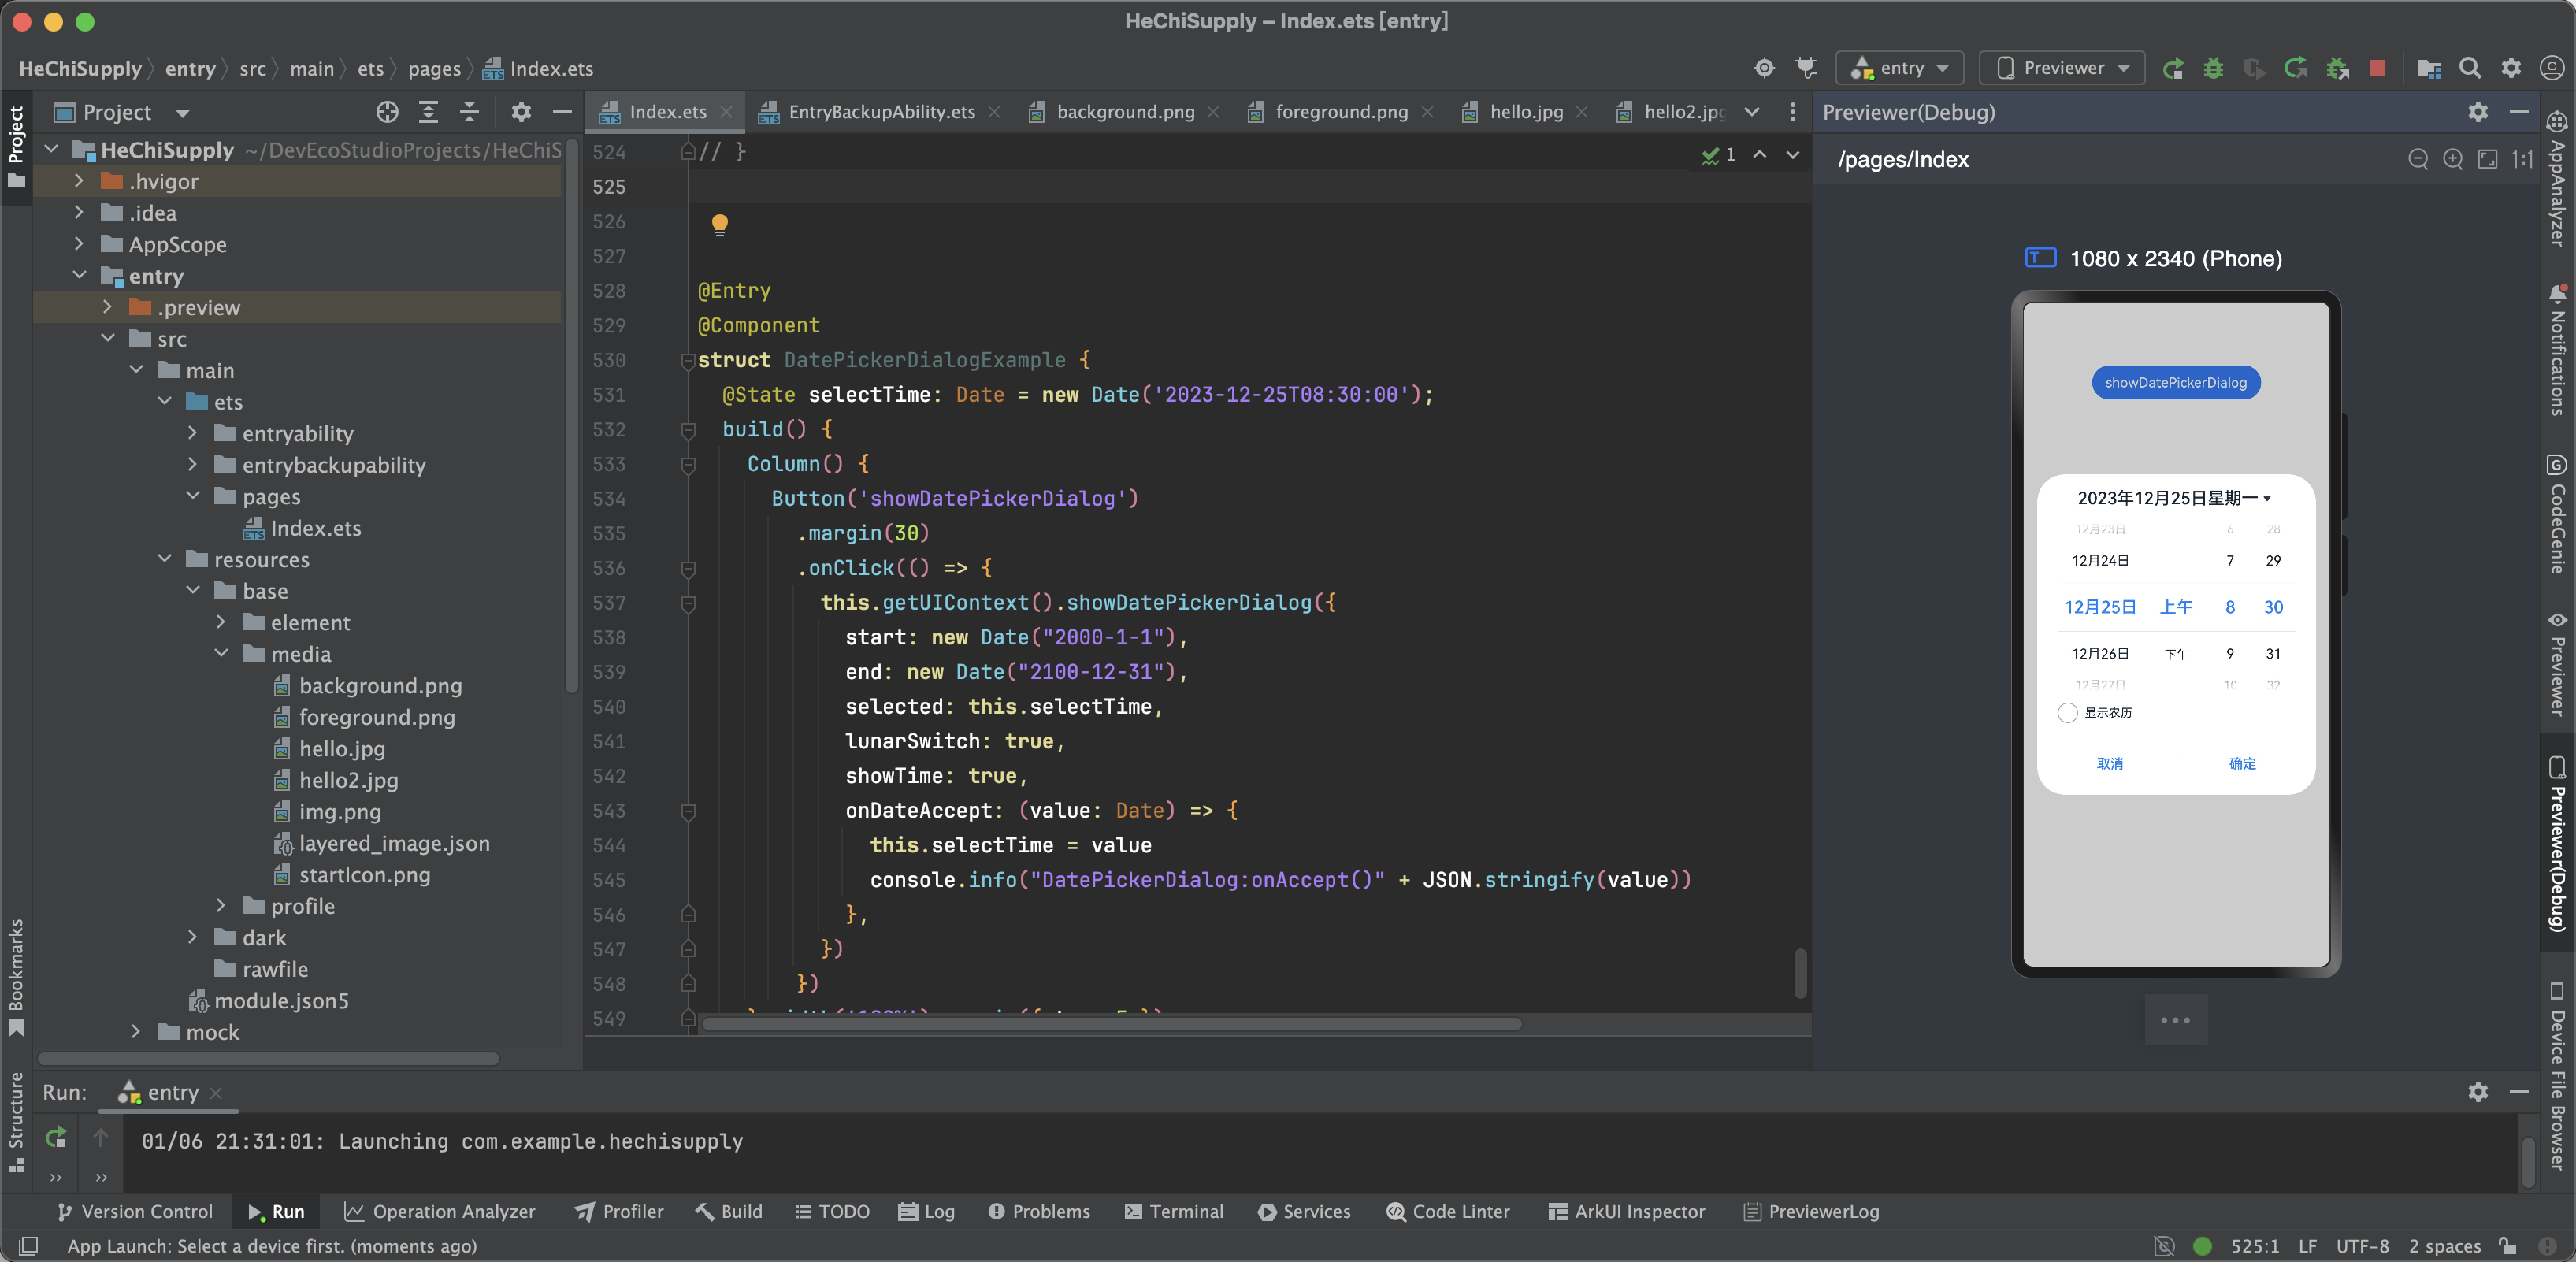2576x1262 pixels.
Task: Switch to the EntryBackupAbility.ets tab
Action: [x=880, y=112]
